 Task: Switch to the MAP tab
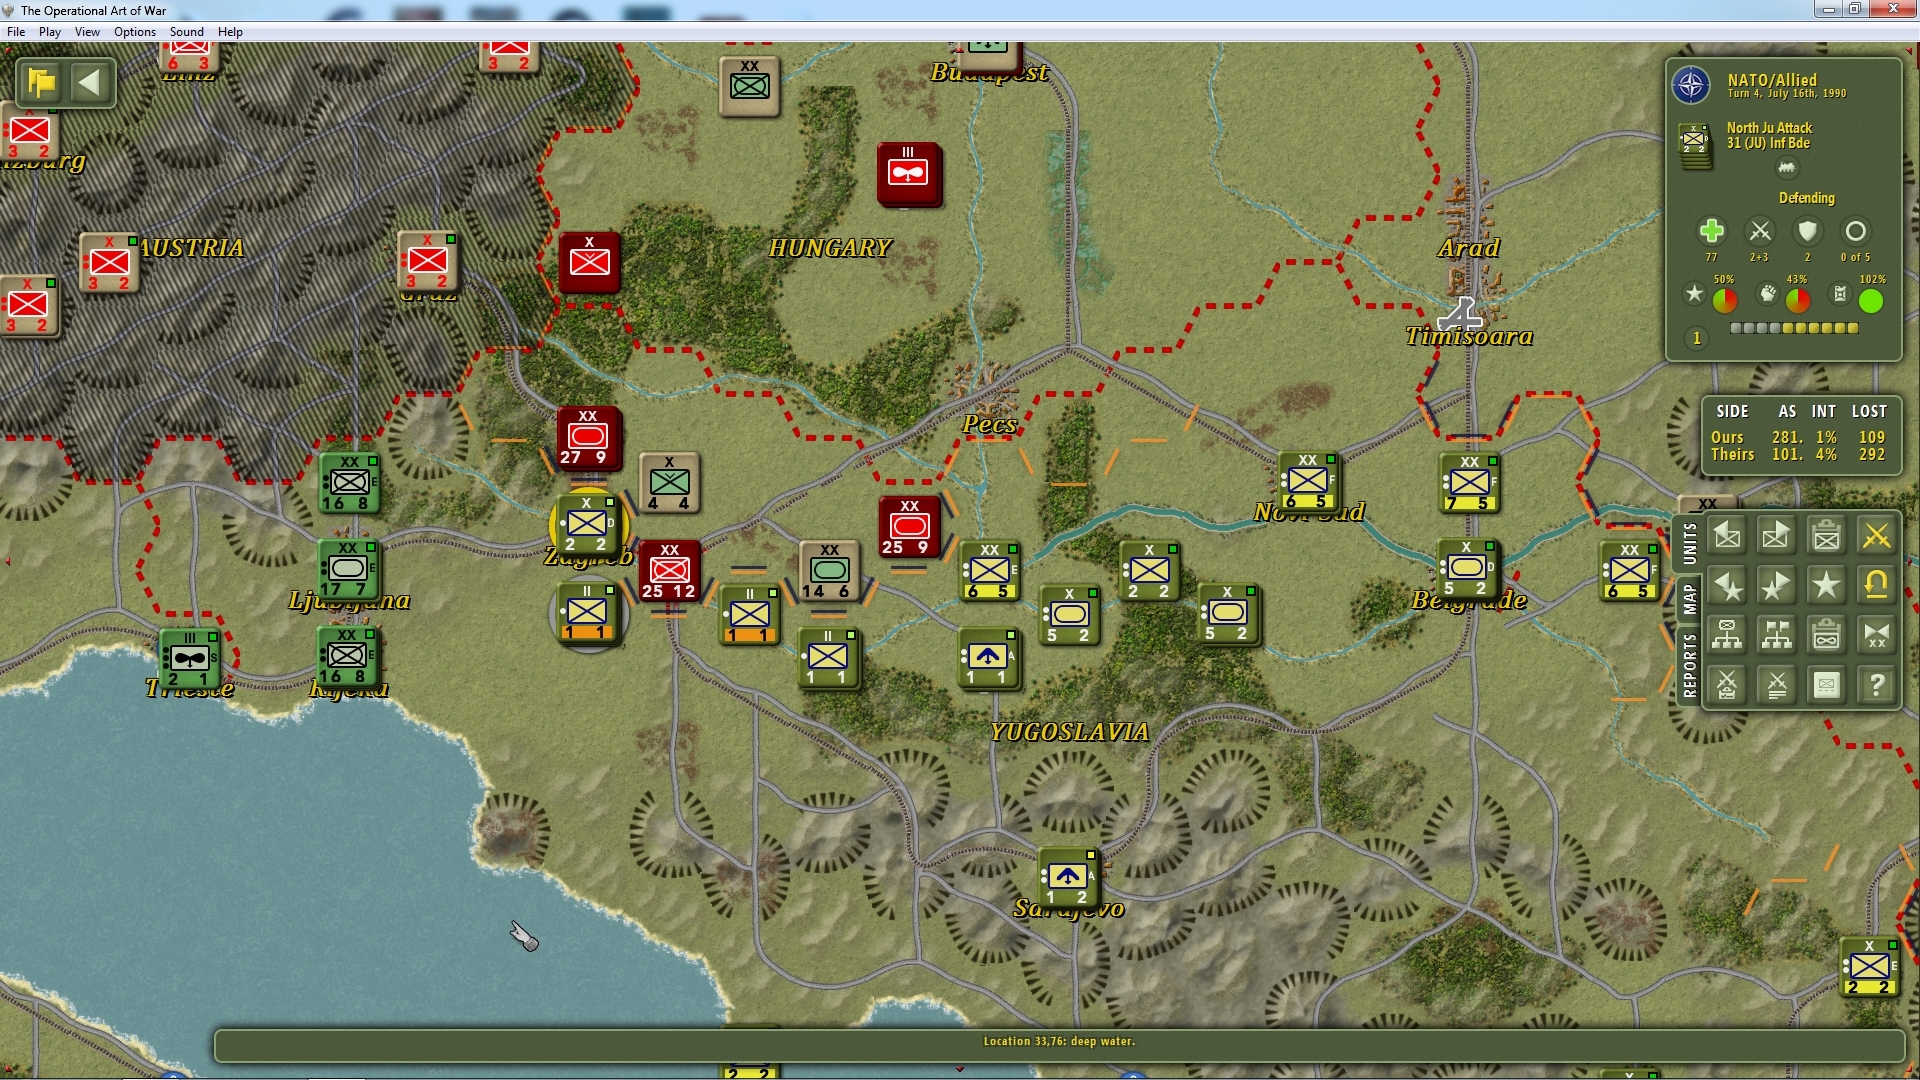pos(1690,599)
